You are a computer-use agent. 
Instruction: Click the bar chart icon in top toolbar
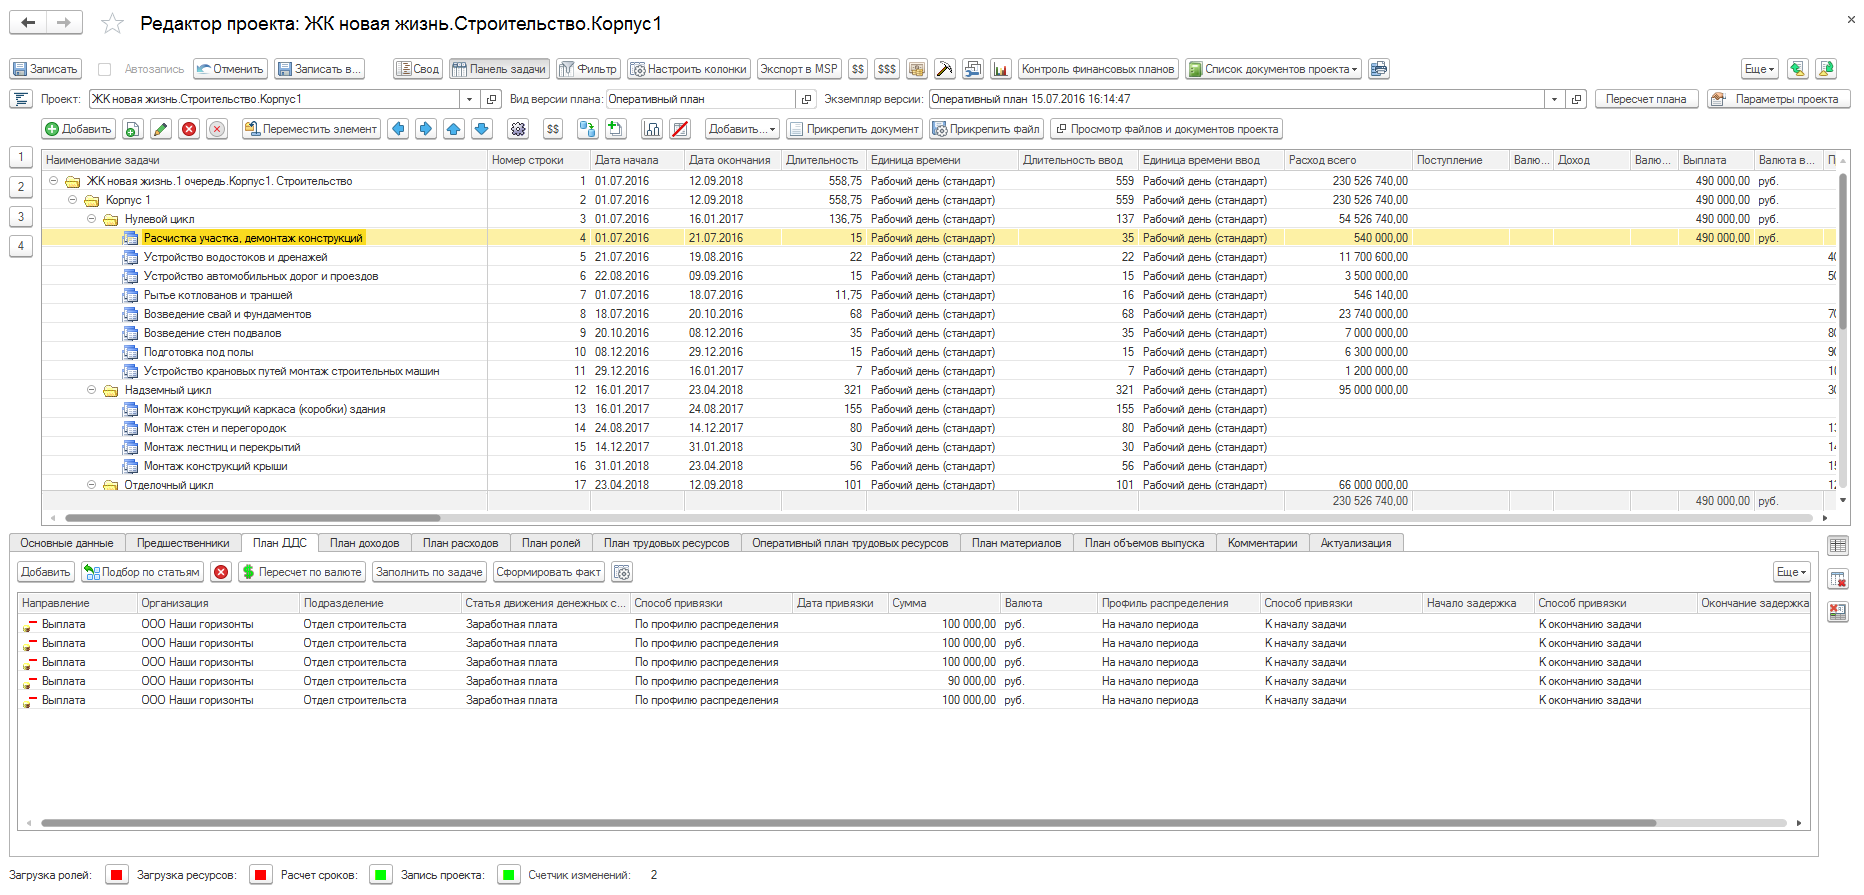click(x=1001, y=69)
